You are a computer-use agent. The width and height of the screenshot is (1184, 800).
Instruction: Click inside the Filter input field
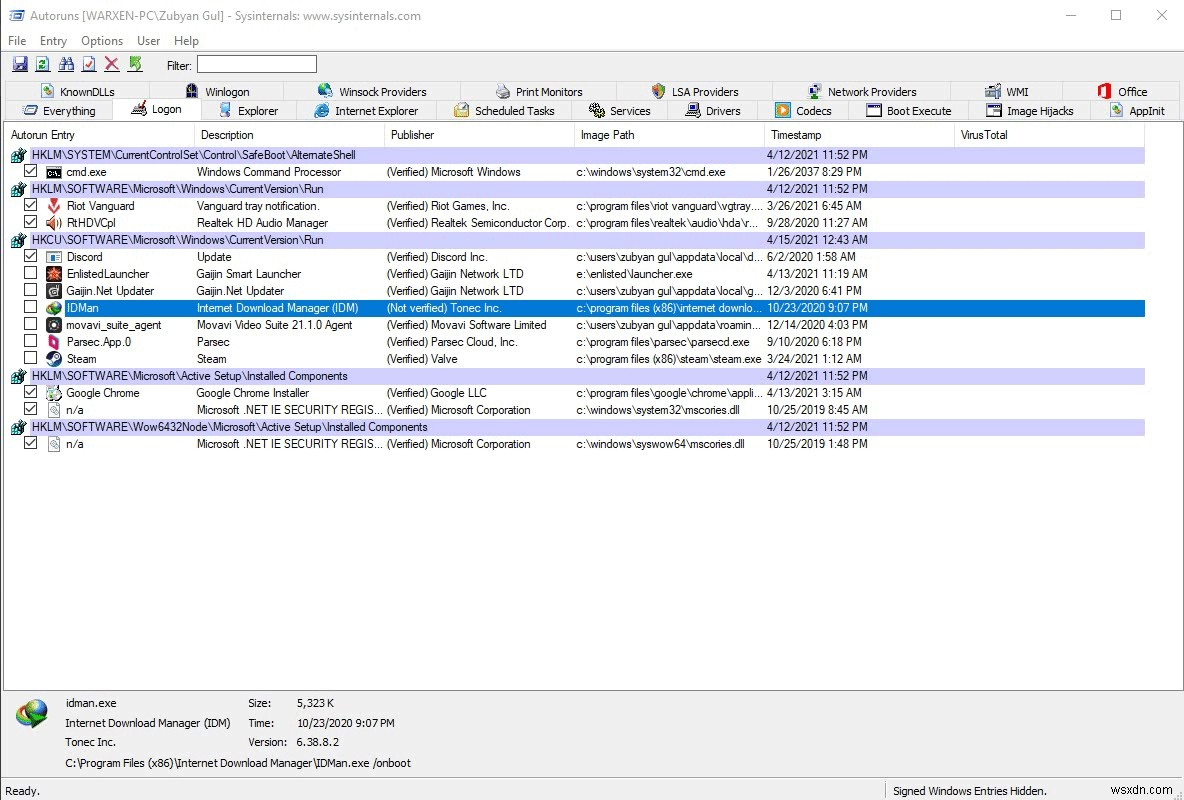[256, 64]
